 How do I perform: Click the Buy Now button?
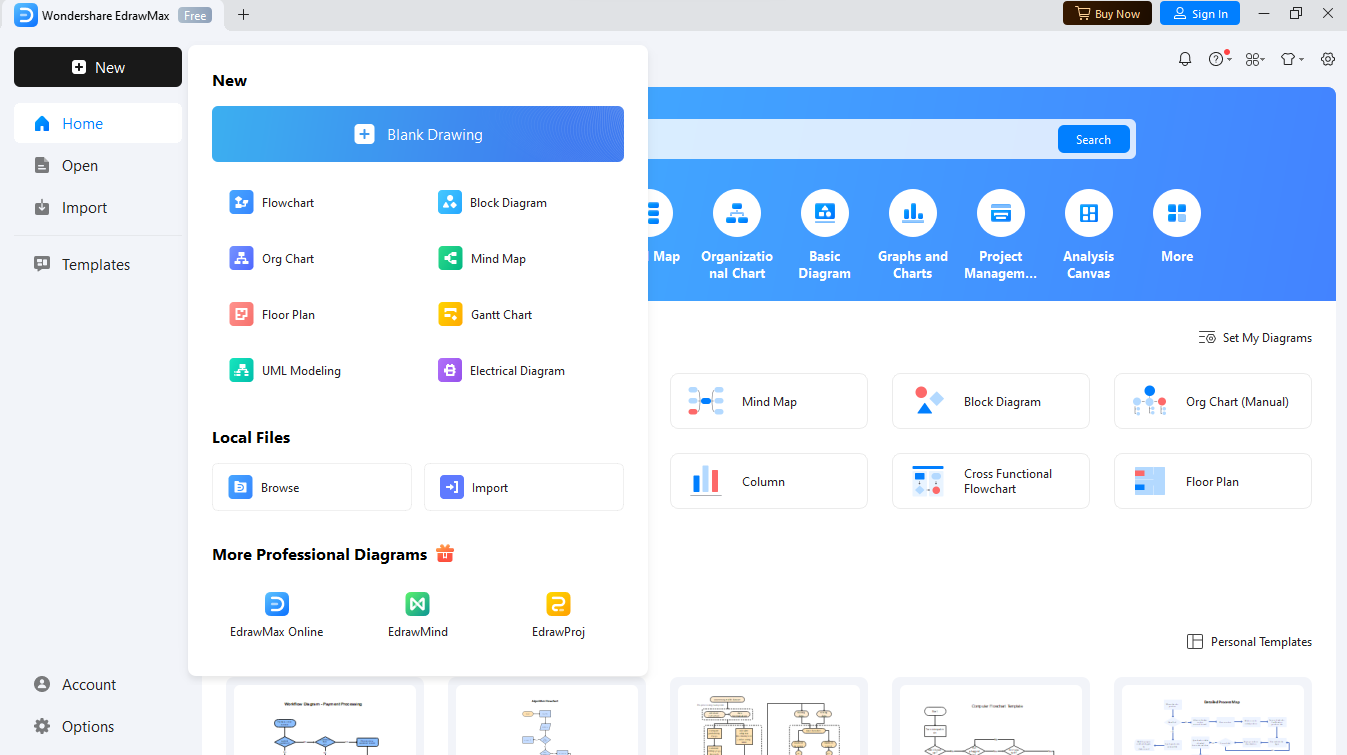point(1107,14)
